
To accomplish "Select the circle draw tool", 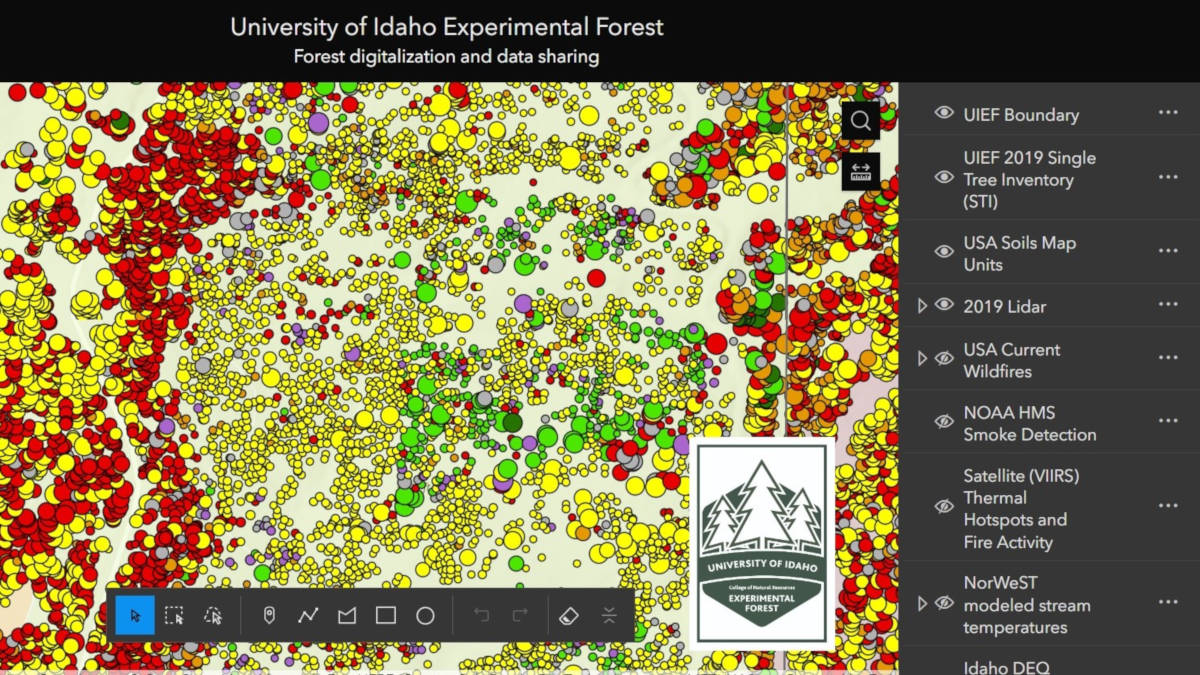I will tap(425, 615).
